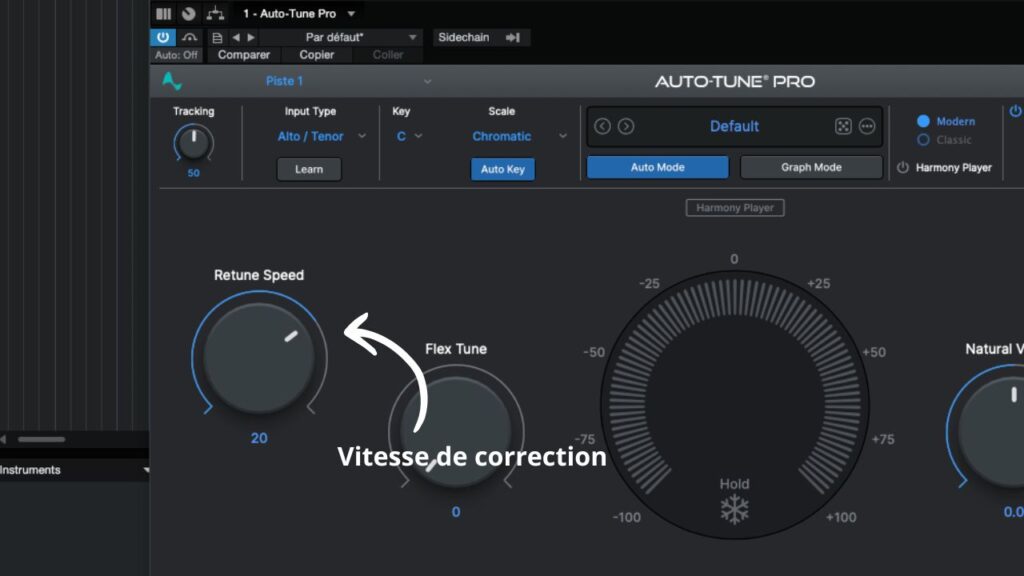Click the Auto Key button
This screenshot has width=1024, height=576.
pos(503,169)
